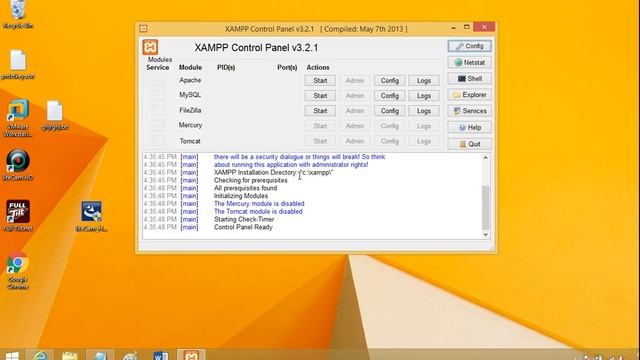Open Microsoft Word from the taskbar
Viewport: 640px width, 360px height.
click(x=160, y=356)
